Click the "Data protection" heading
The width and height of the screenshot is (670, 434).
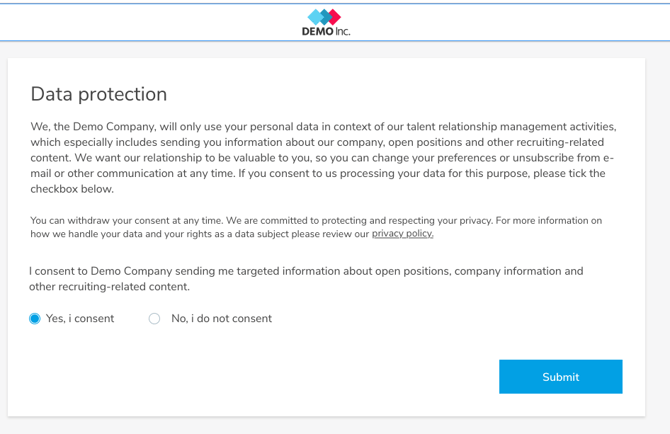click(x=99, y=94)
